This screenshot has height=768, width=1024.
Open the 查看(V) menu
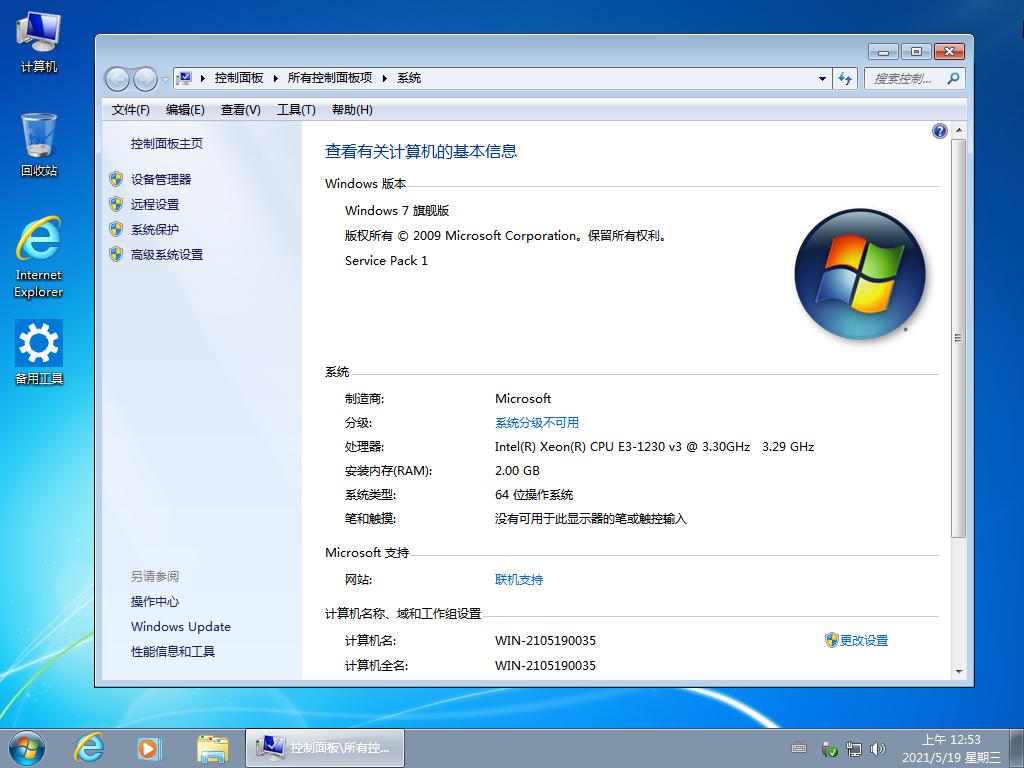click(x=240, y=110)
